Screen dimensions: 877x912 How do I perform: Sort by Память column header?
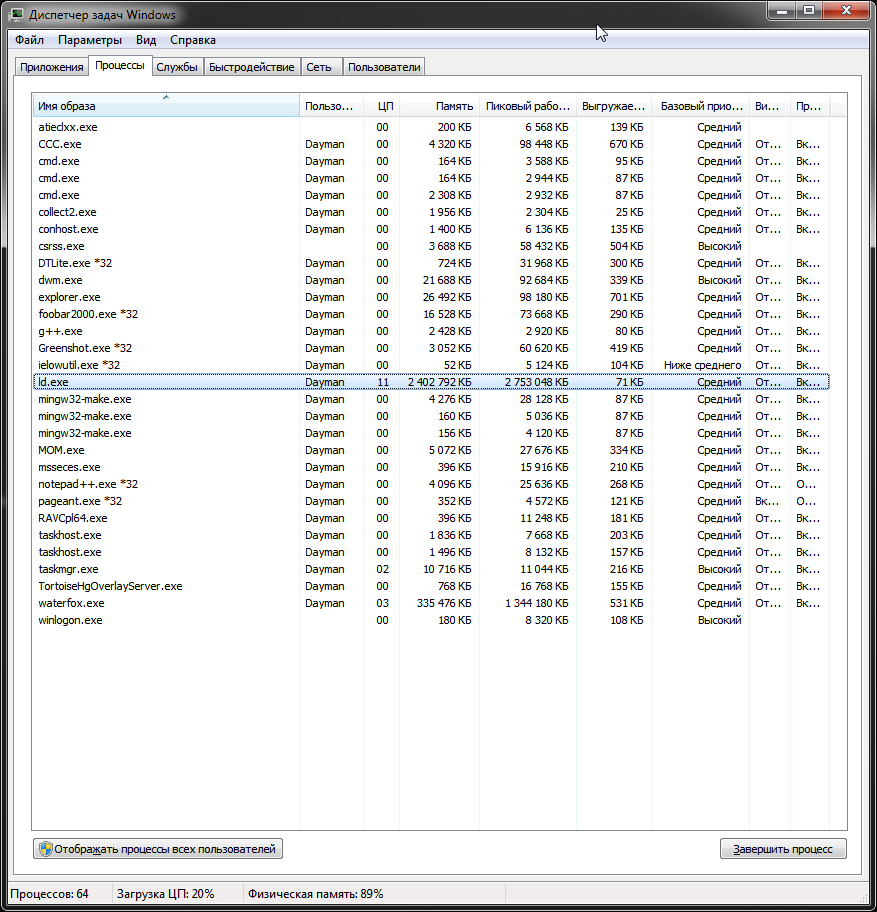440,106
